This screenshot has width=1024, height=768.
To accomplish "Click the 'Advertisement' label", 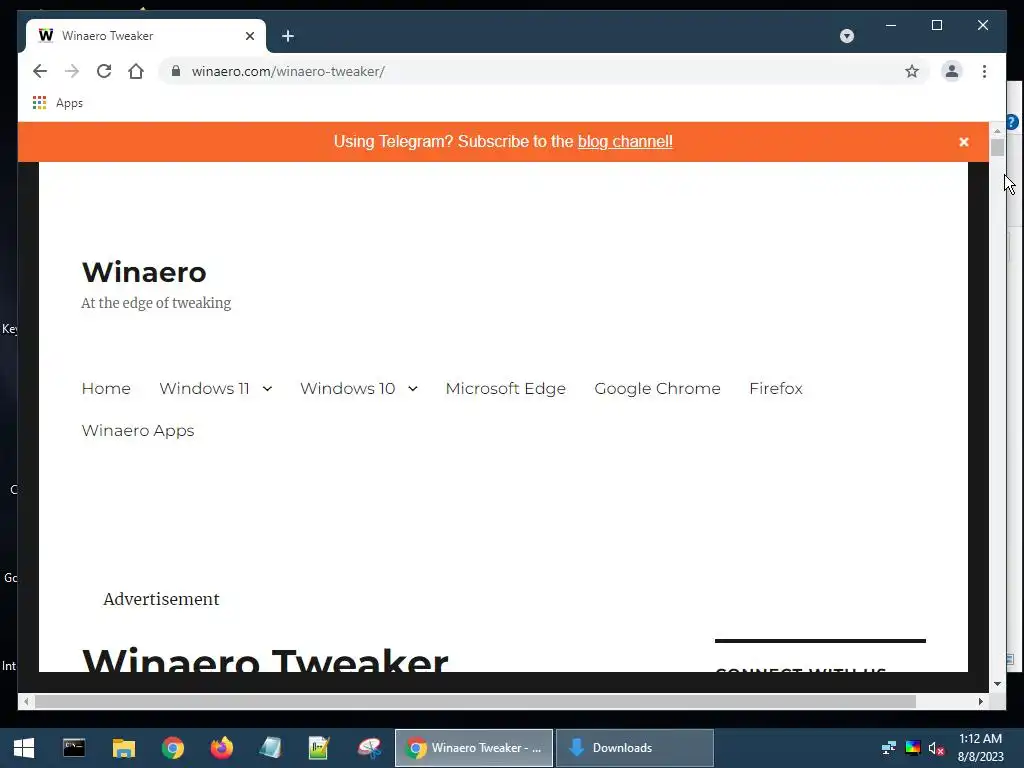I will tap(161, 599).
